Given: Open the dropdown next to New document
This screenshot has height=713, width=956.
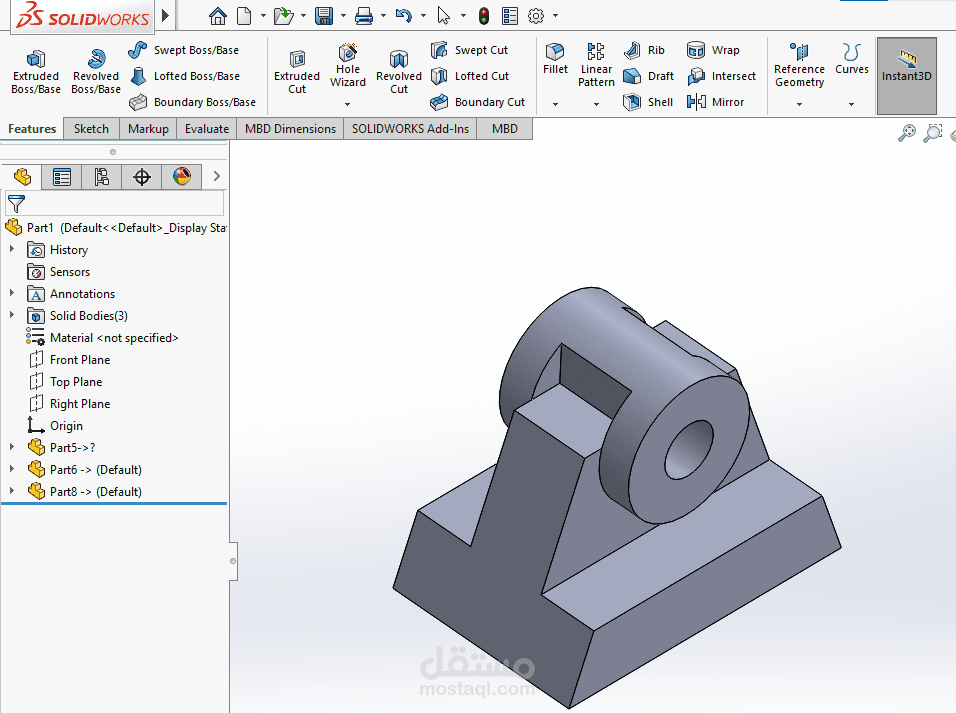Looking at the screenshot, I should coord(263,16).
